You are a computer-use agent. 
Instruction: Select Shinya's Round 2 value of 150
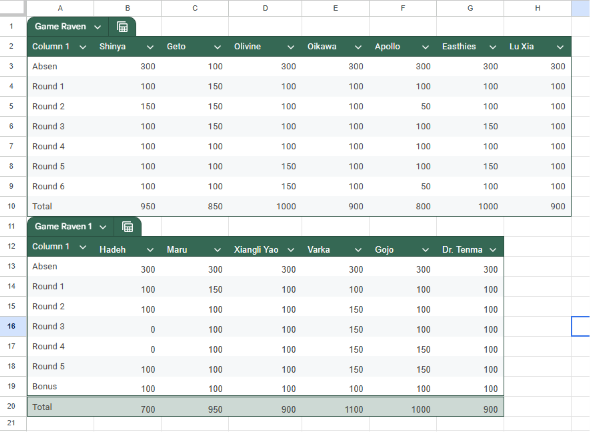pyautogui.click(x=128, y=106)
